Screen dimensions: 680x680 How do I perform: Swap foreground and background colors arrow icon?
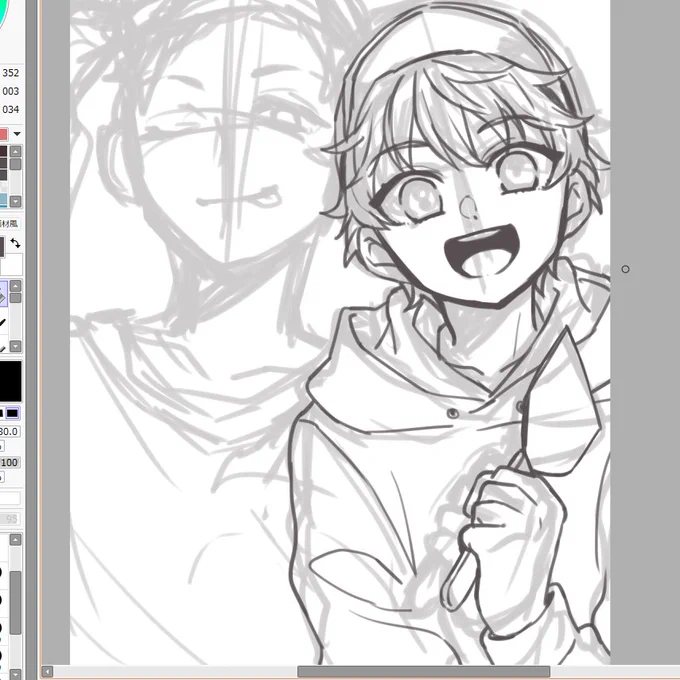coord(15,243)
